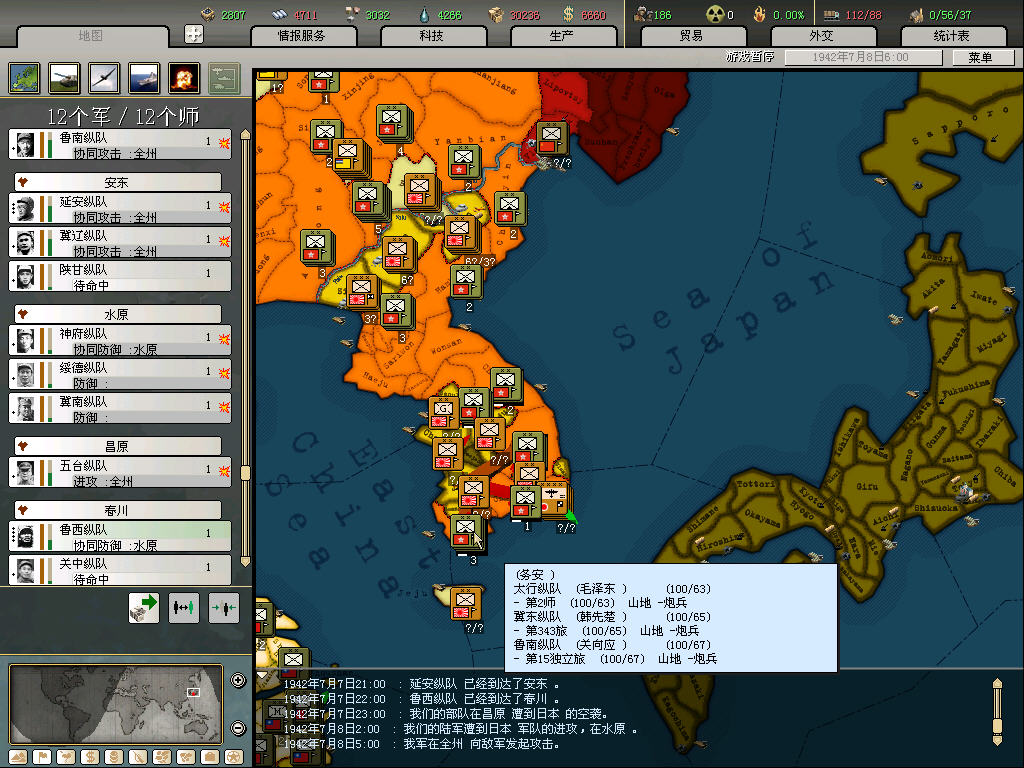Click log entry 我军在全州 向敌军发起攻击
This screenshot has width=1024, height=768.
point(422,744)
